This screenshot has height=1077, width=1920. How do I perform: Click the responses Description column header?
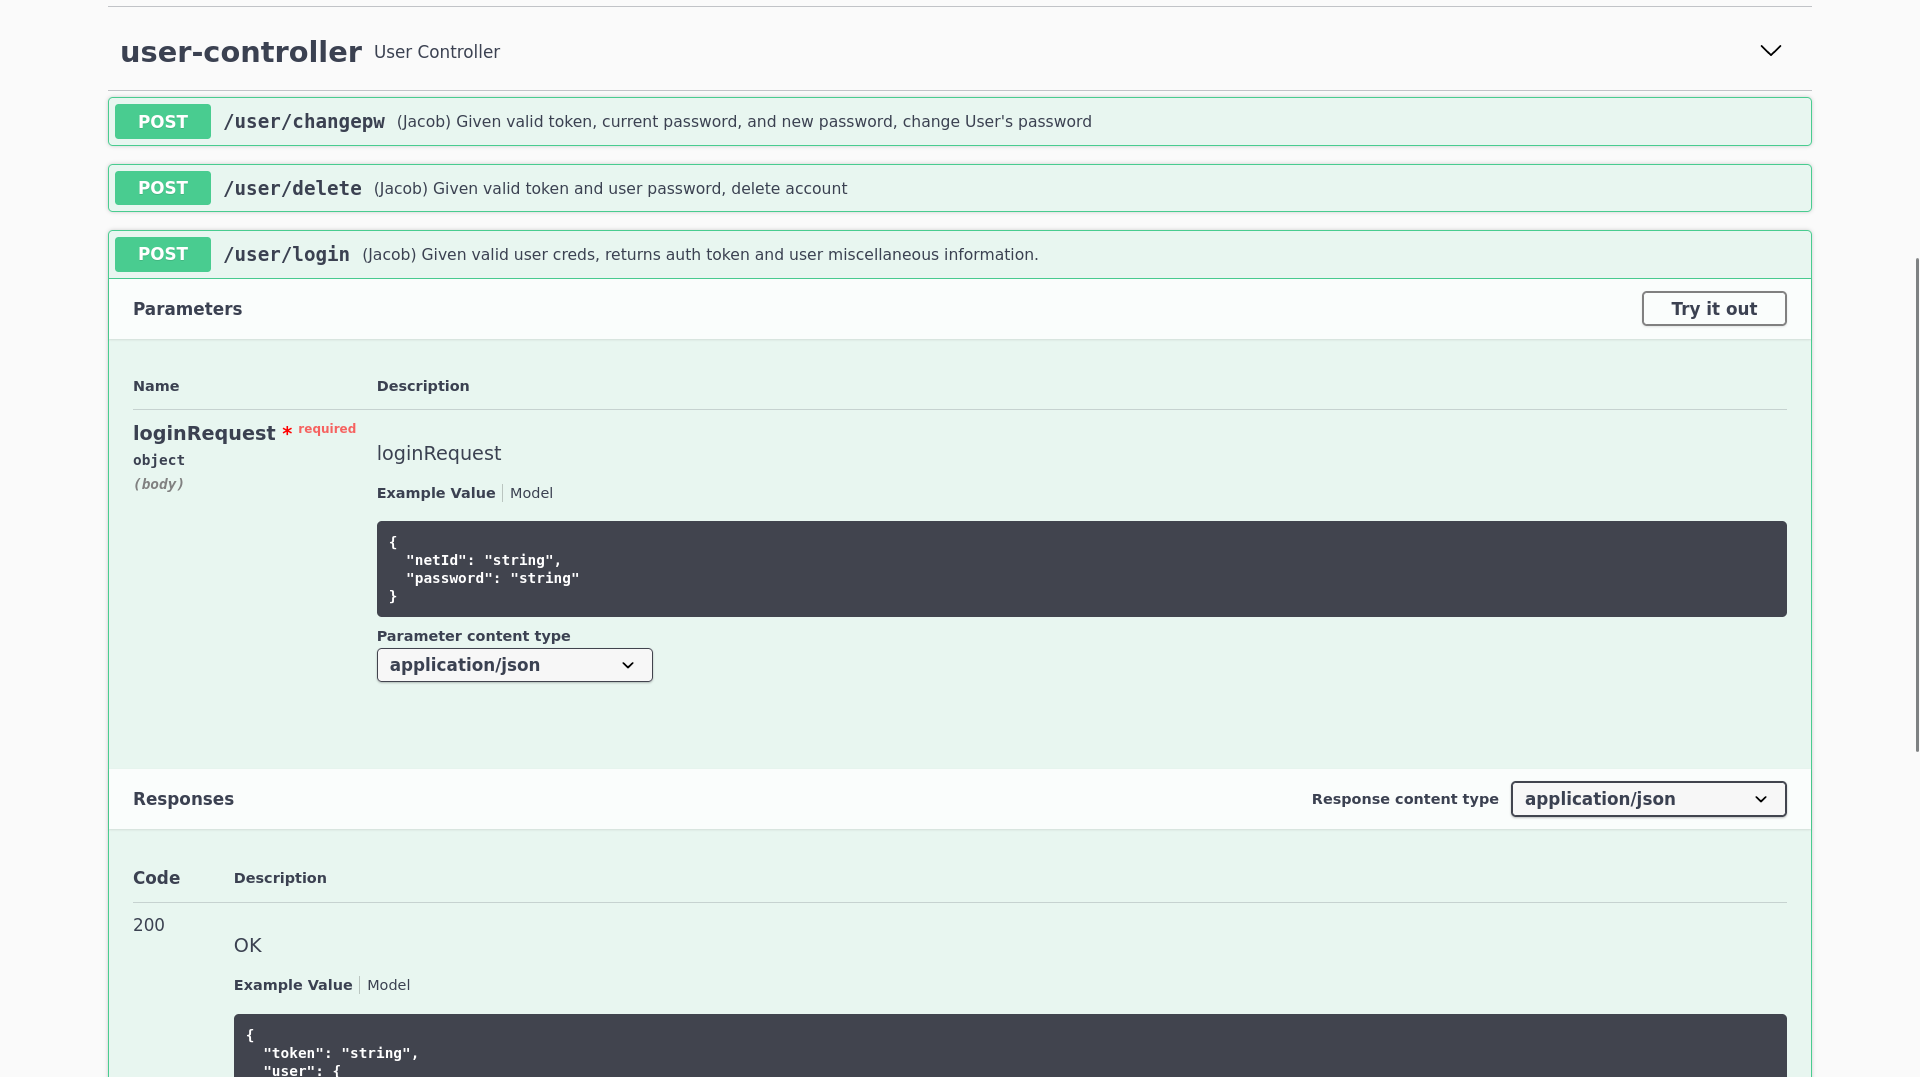coord(280,878)
